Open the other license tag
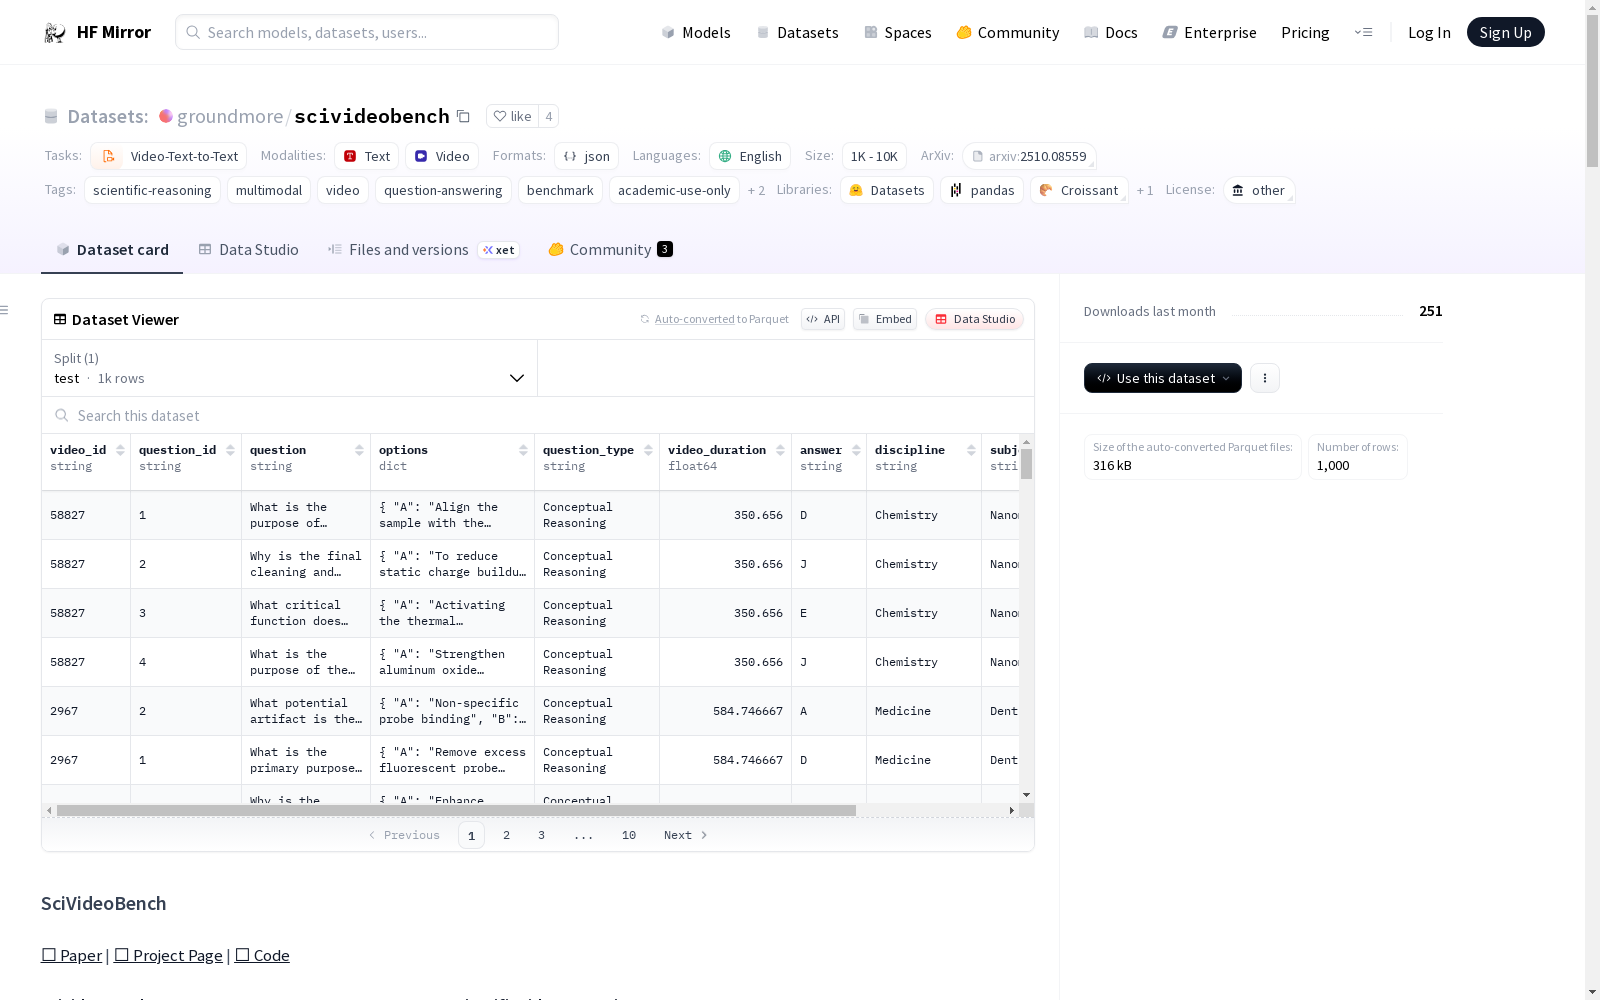Viewport: 1600px width, 1000px height. click(1259, 190)
